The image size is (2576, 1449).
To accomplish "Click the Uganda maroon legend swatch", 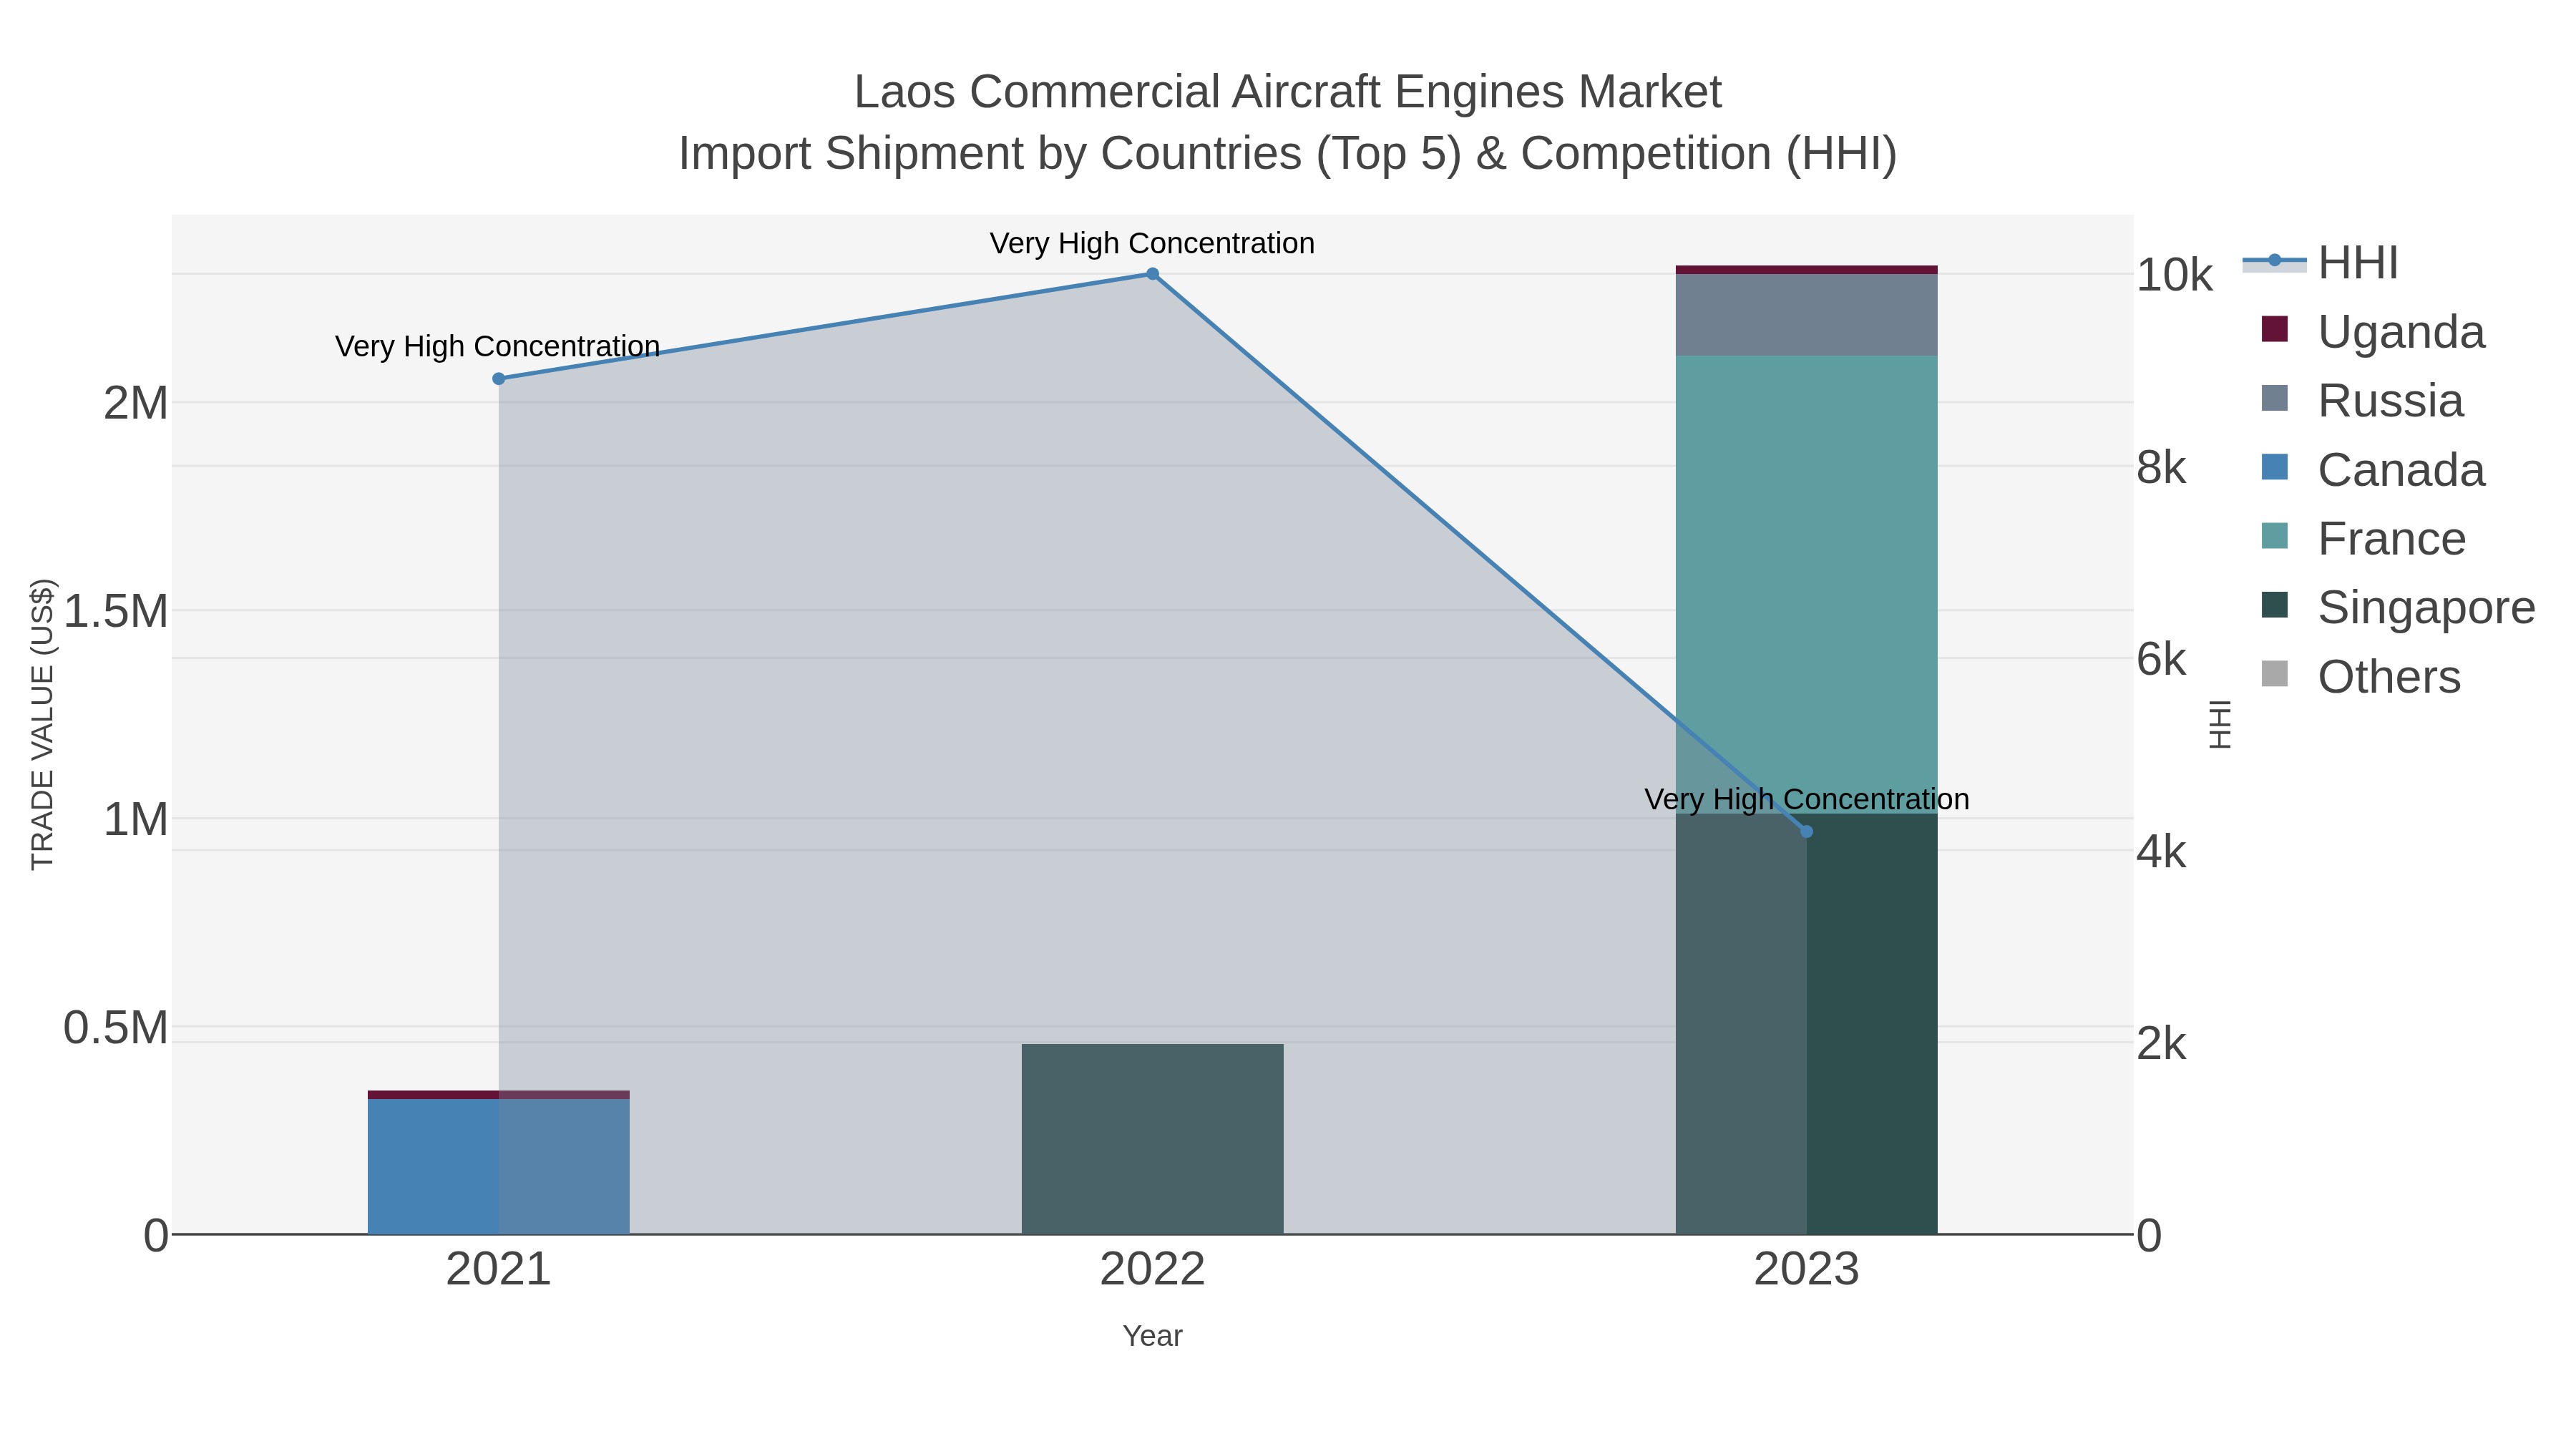I will pyautogui.click(x=2274, y=329).
